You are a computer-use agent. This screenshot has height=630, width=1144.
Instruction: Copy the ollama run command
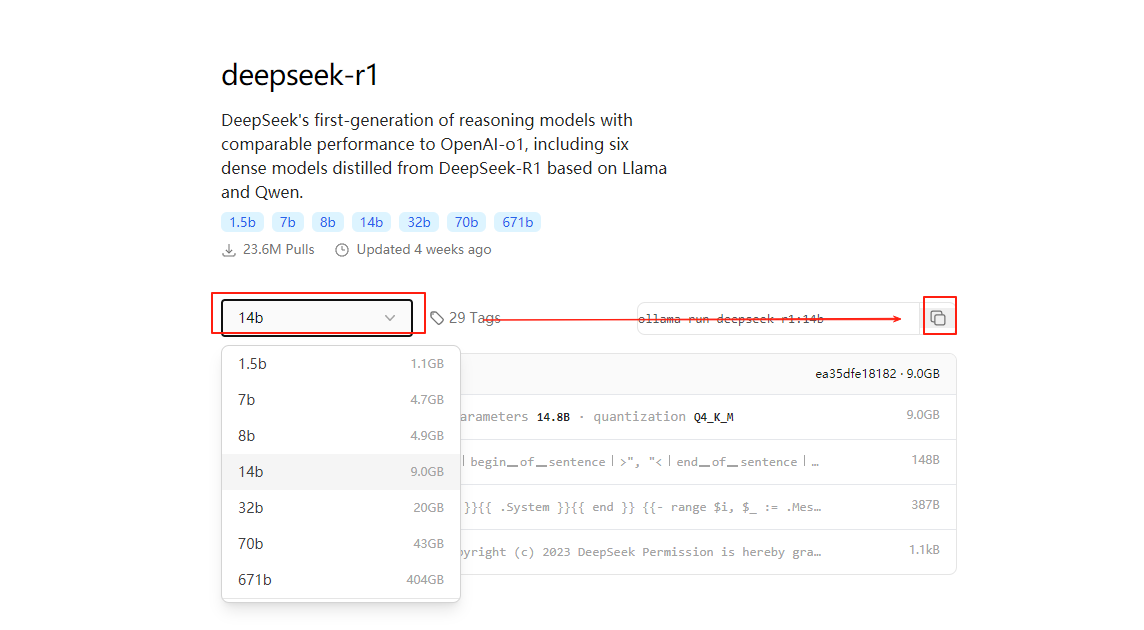(x=938, y=318)
